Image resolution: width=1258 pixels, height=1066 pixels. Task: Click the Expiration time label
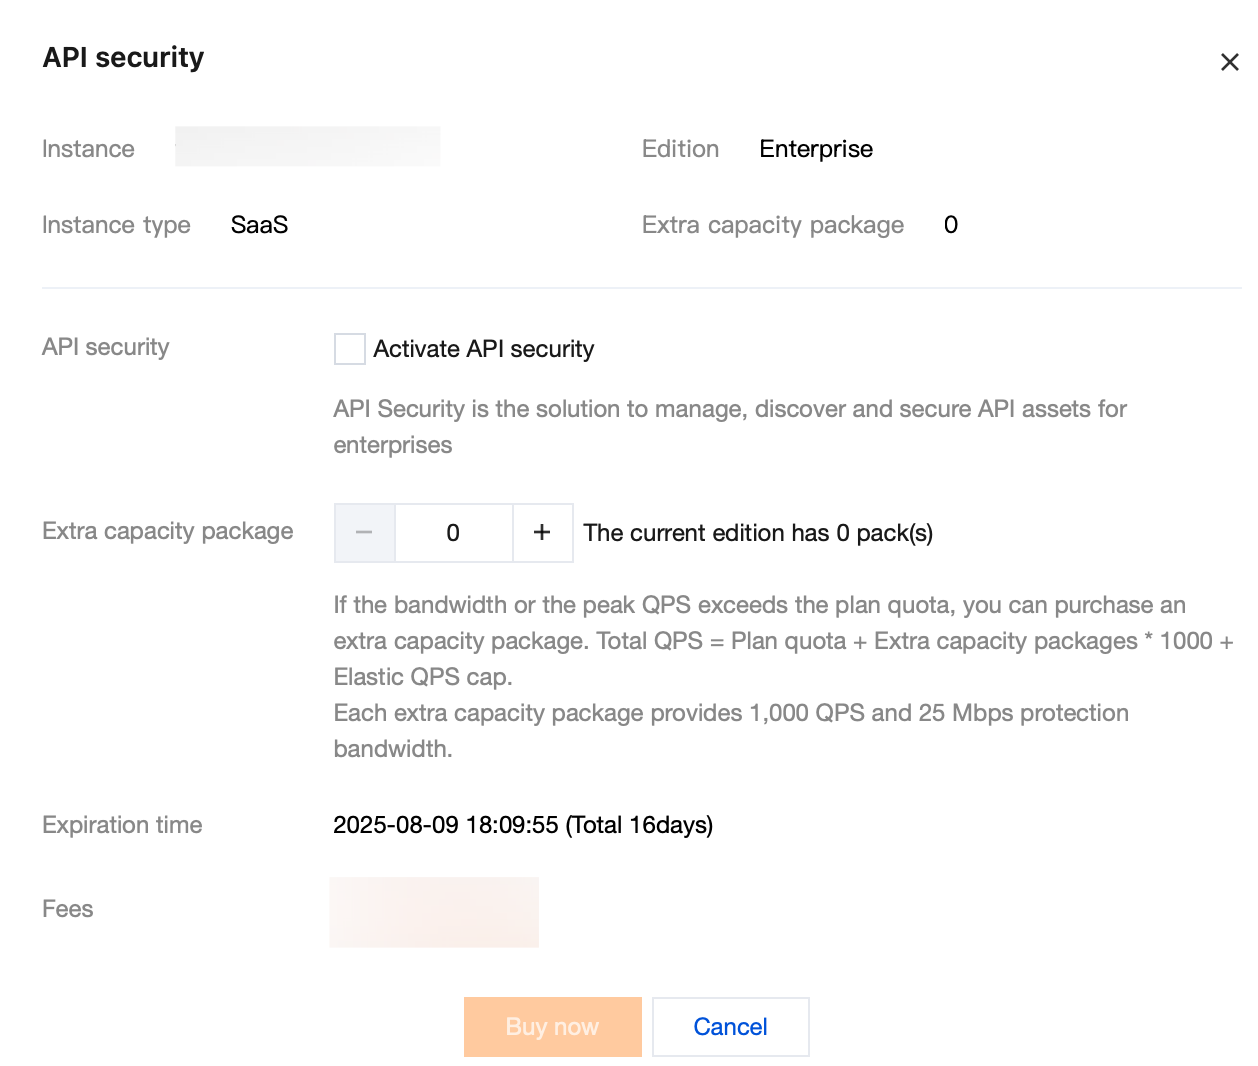(x=122, y=825)
